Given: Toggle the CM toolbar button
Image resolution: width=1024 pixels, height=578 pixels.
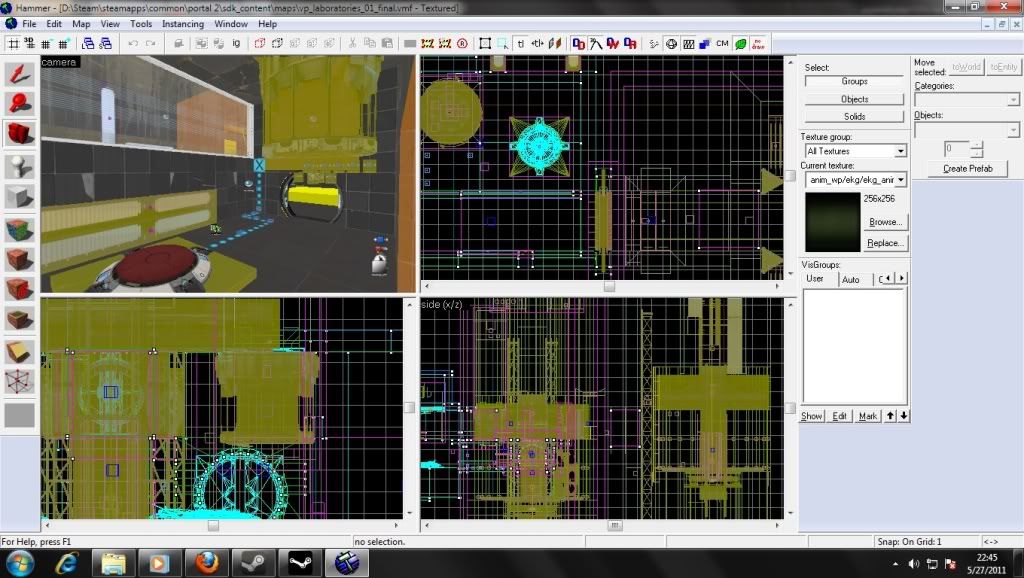Looking at the screenshot, I should 722,44.
